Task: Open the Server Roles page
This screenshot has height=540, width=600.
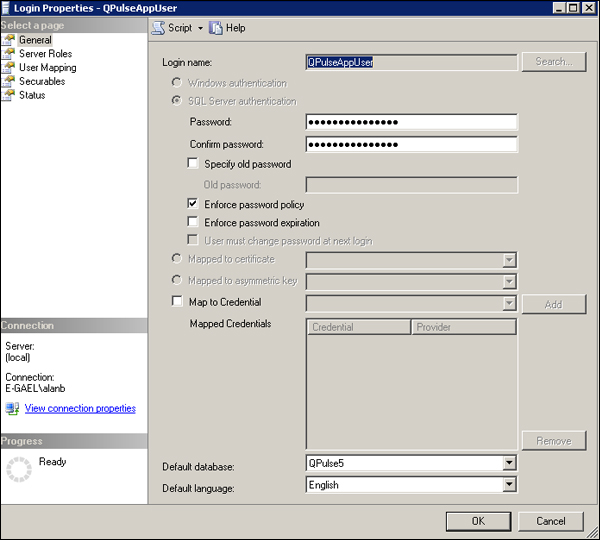Action: click(x=46, y=54)
